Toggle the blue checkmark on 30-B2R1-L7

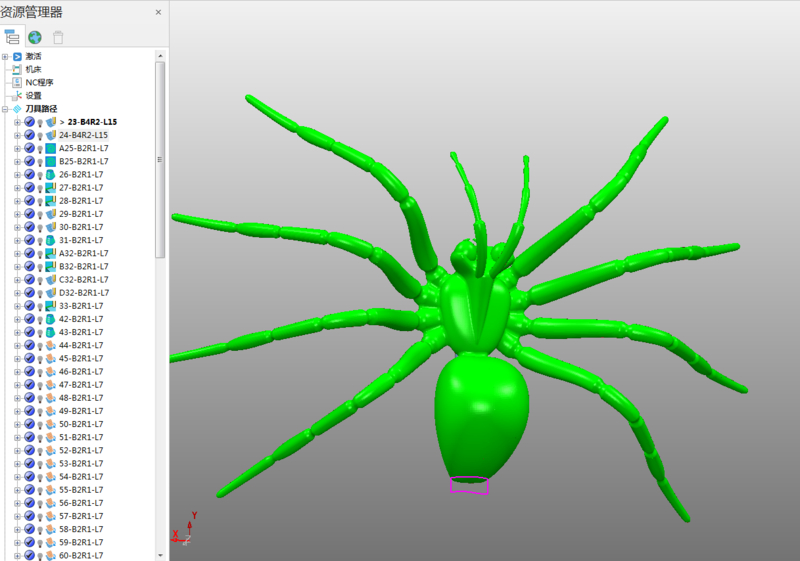(29, 227)
